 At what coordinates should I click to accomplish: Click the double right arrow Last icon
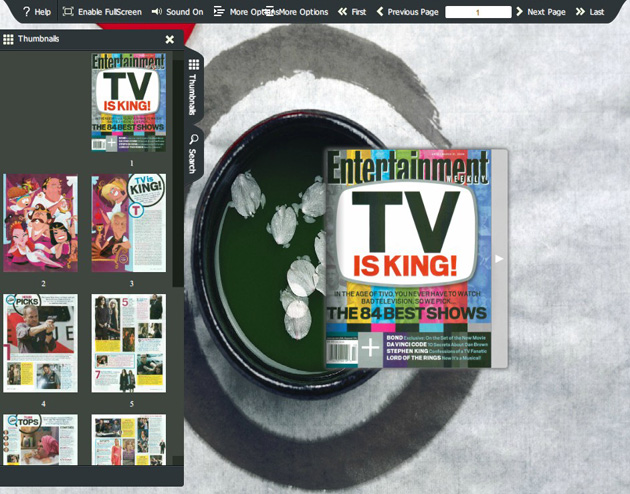(580, 12)
